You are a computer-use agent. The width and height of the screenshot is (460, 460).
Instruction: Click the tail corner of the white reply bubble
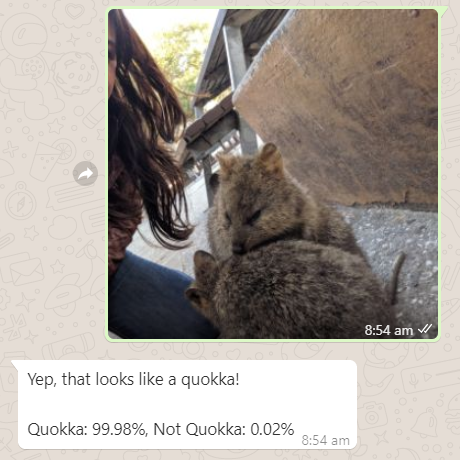(15, 365)
